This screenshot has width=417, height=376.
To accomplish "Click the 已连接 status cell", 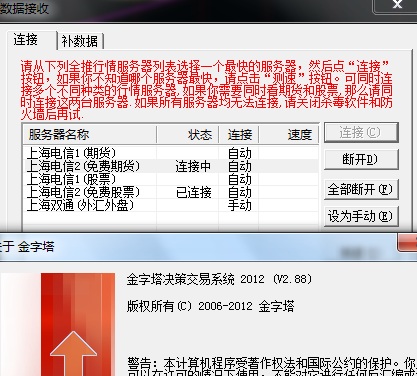I will coord(194,192).
